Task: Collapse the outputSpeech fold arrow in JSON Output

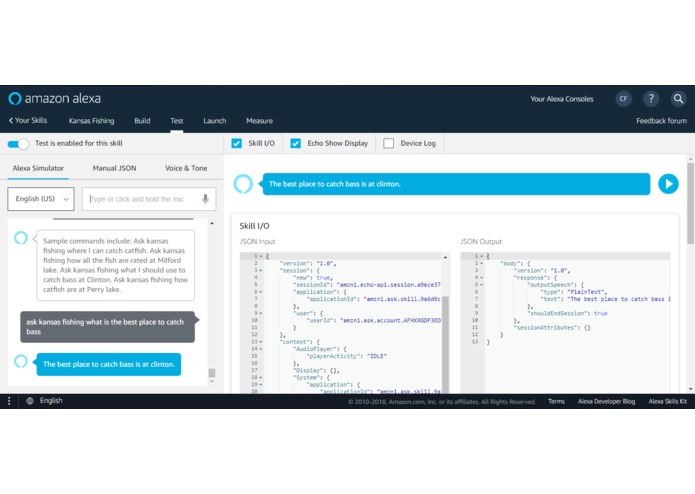Action: [x=481, y=284]
